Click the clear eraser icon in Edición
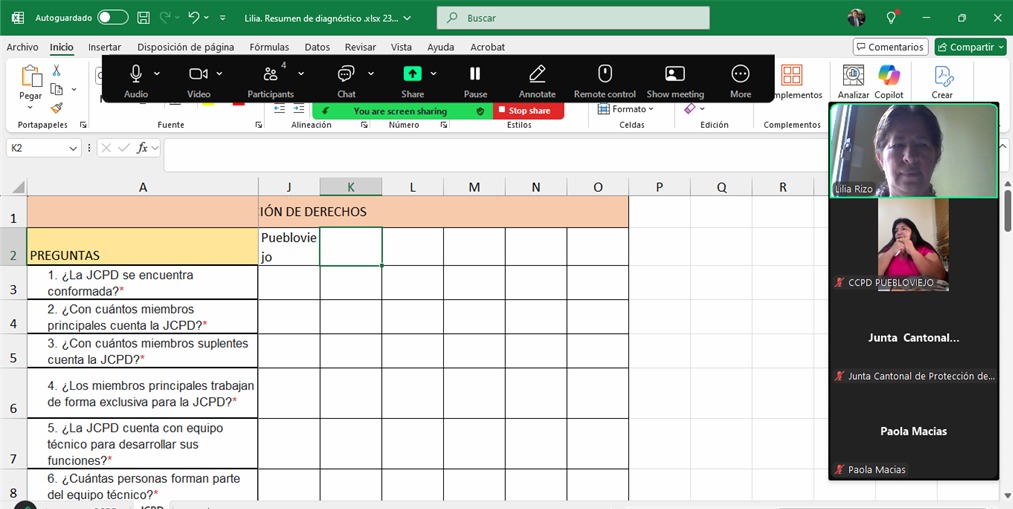Viewport: 1013px width, 509px height. [690, 109]
